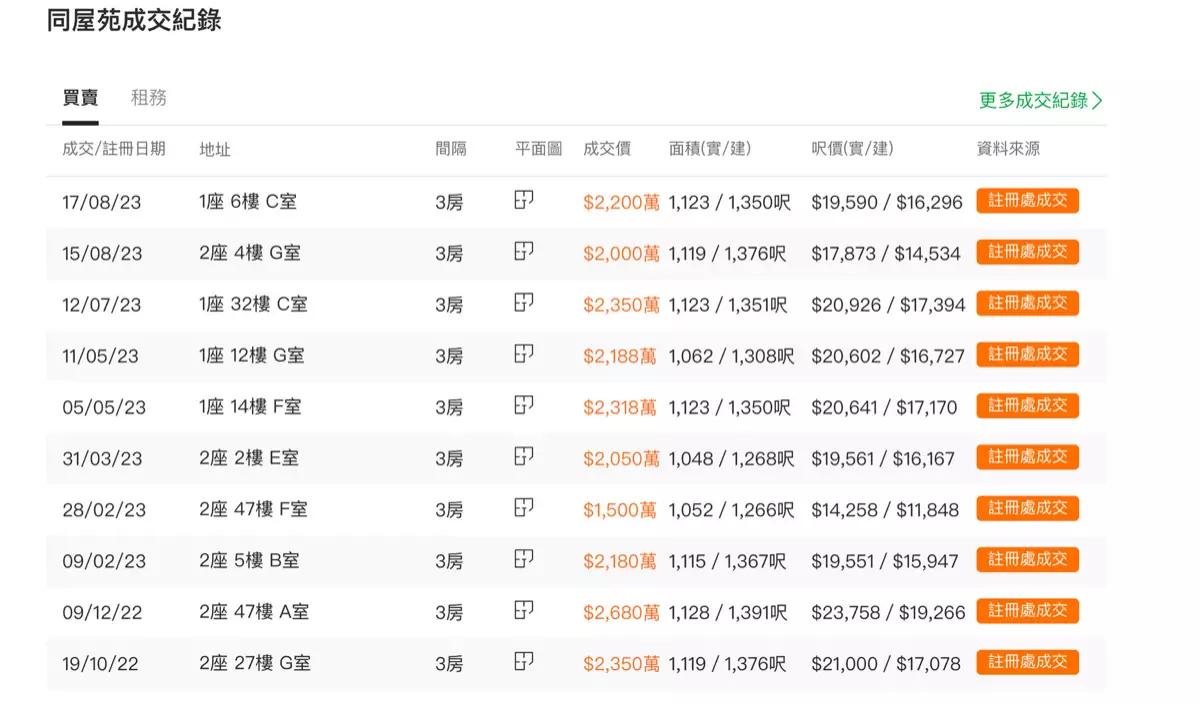View floor plan of 1座 12樓 G室
This screenshot has height=704, width=1200.
click(x=524, y=354)
